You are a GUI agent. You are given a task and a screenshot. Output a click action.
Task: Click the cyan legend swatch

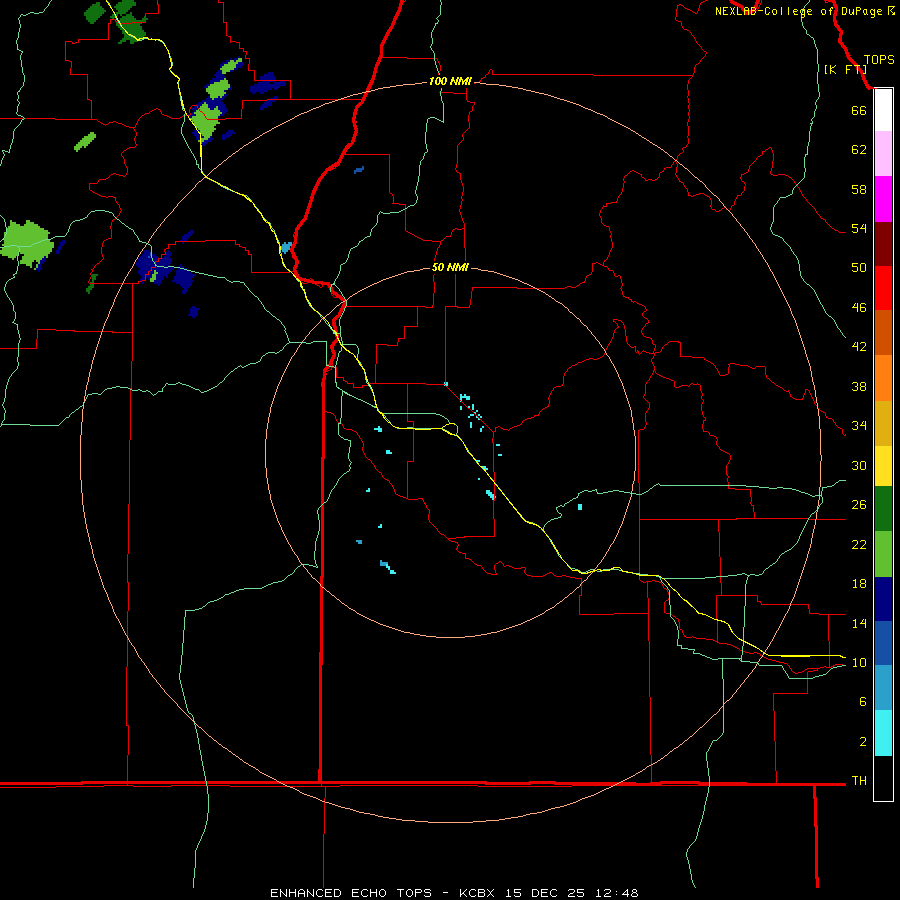(x=883, y=733)
